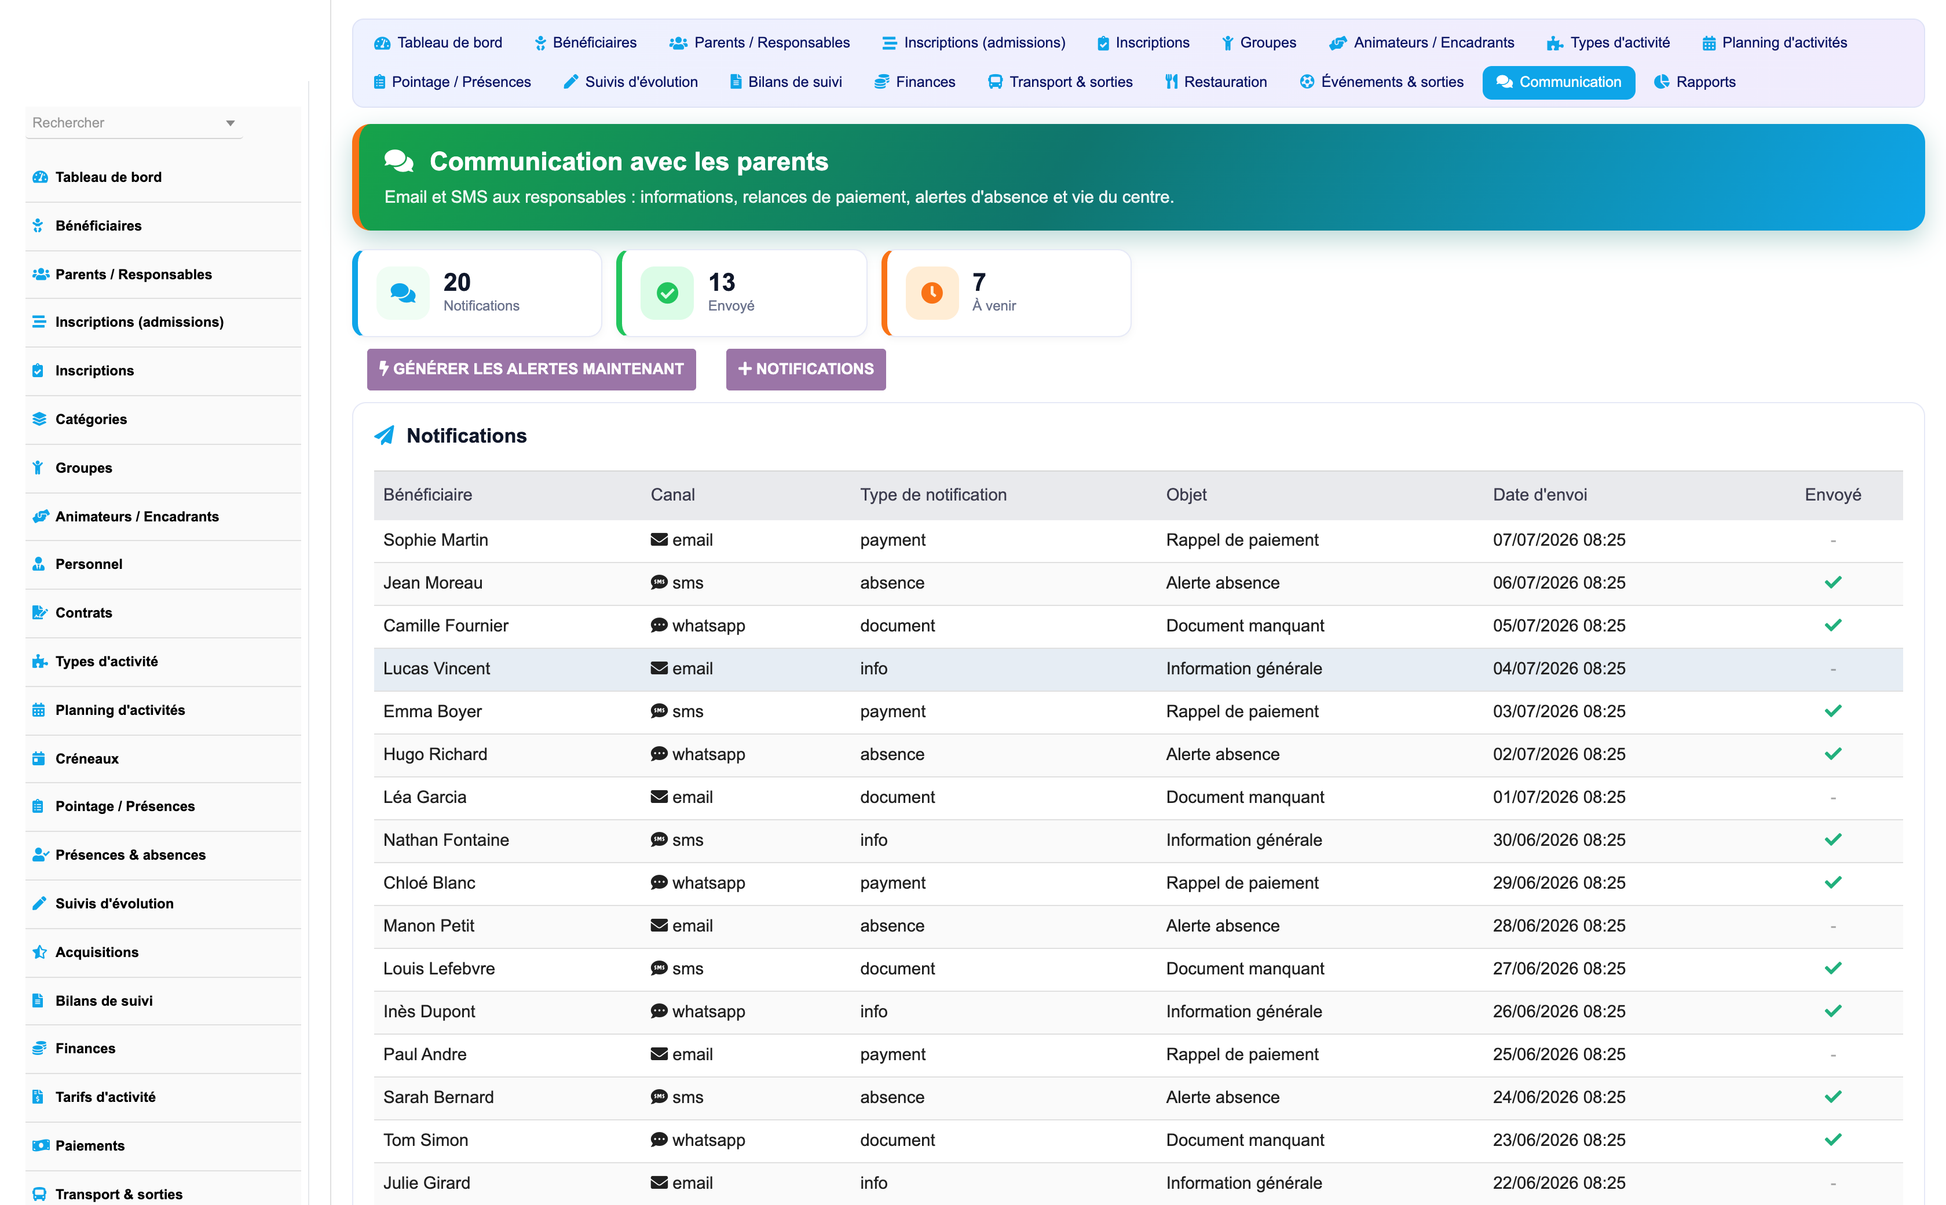Click the Présences & absences sidebar icon
Viewport: 1946px width, 1205px height.
coord(40,855)
